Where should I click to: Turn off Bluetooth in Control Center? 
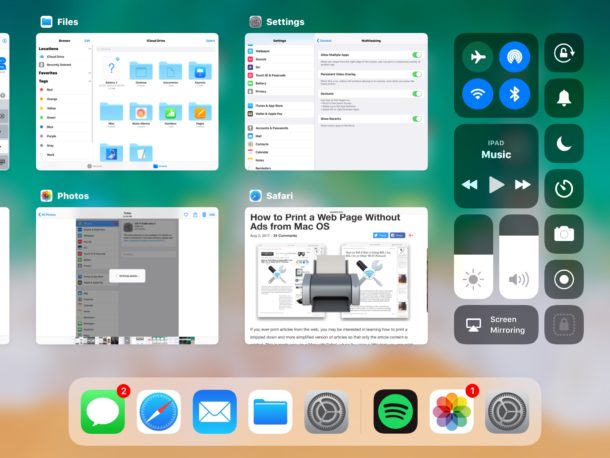click(514, 94)
